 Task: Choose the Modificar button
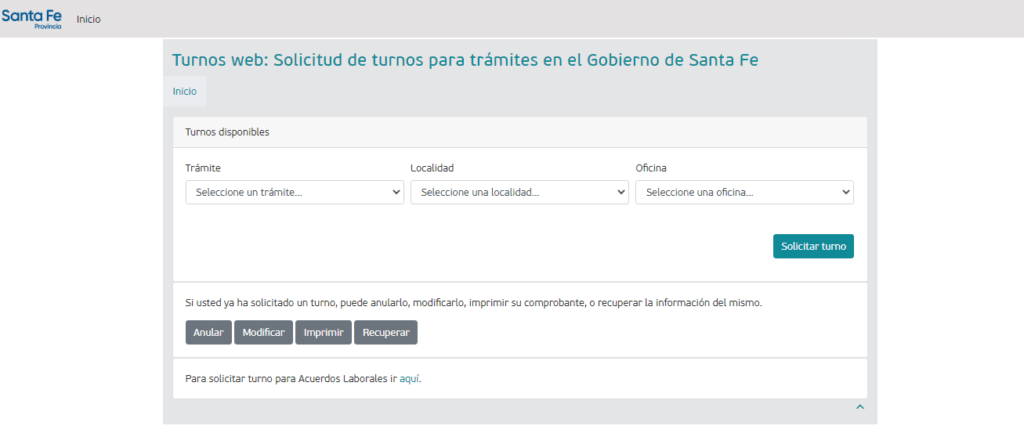tap(263, 332)
